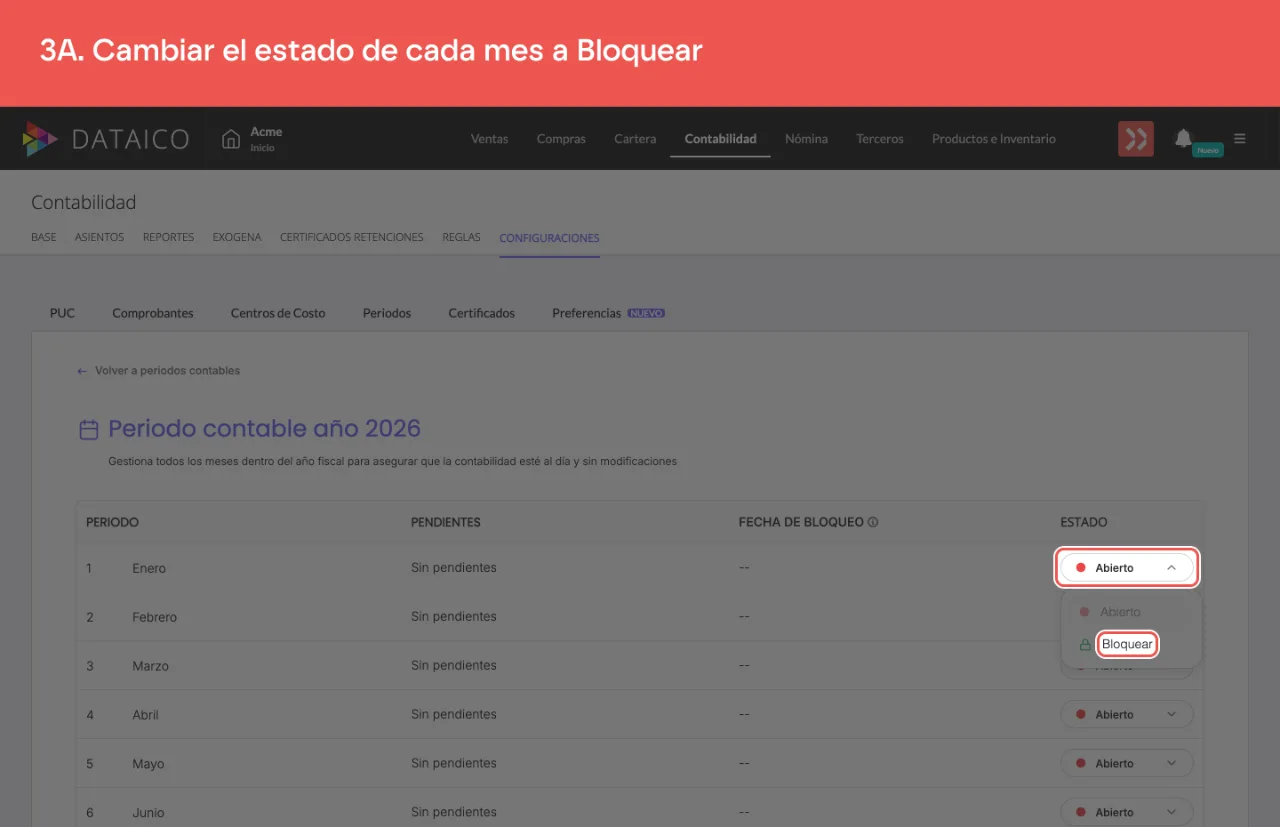Open the Cartera menu
The width and height of the screenshot is (1280, 827).
pos(635,139)
